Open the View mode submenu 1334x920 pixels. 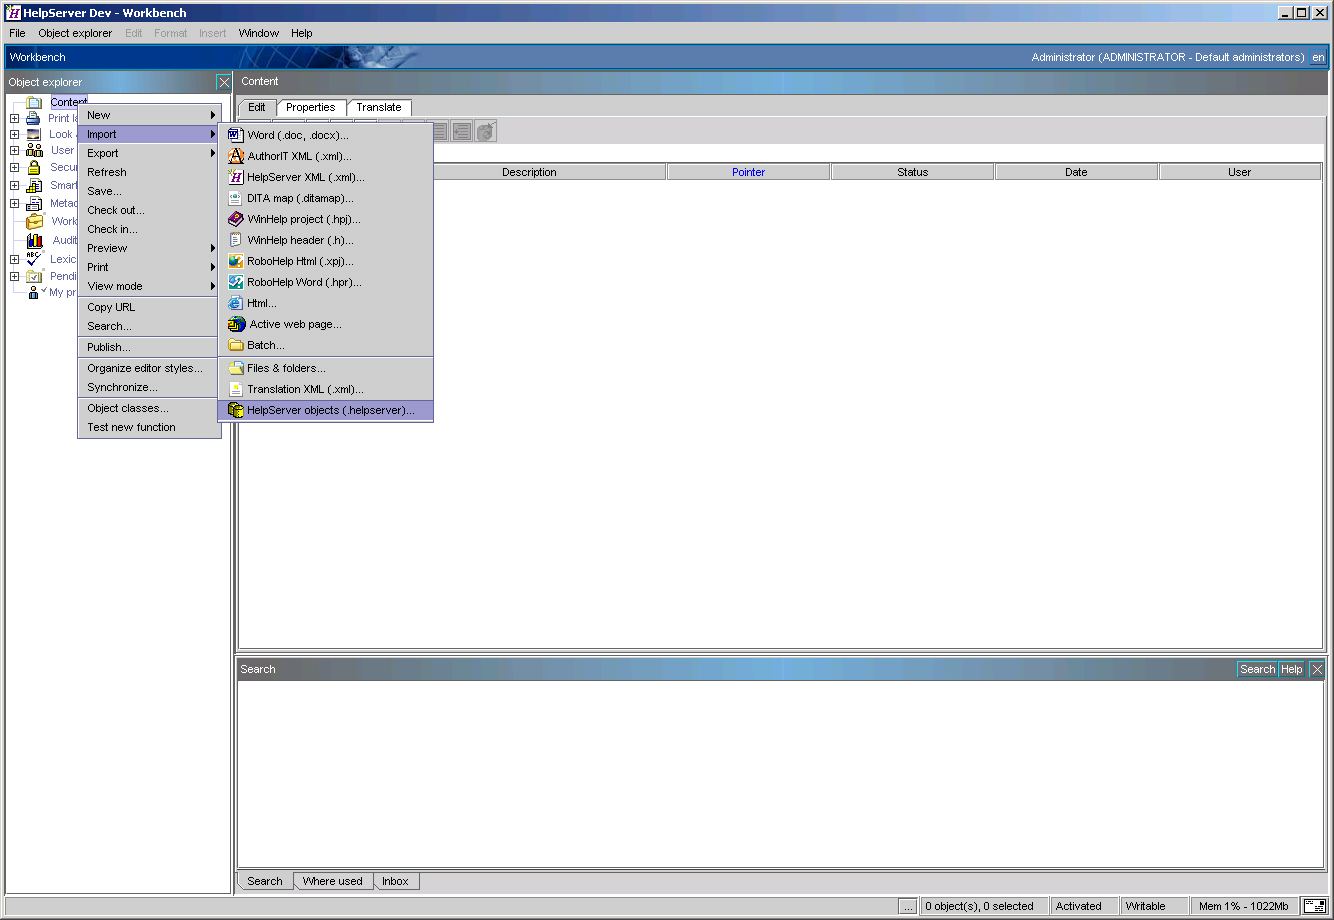click(149, 286)
